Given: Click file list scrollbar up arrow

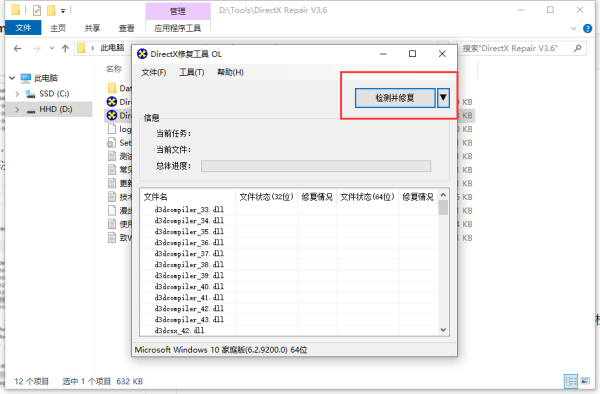Looking at the screenshot, I should click(x=443, y=195).
